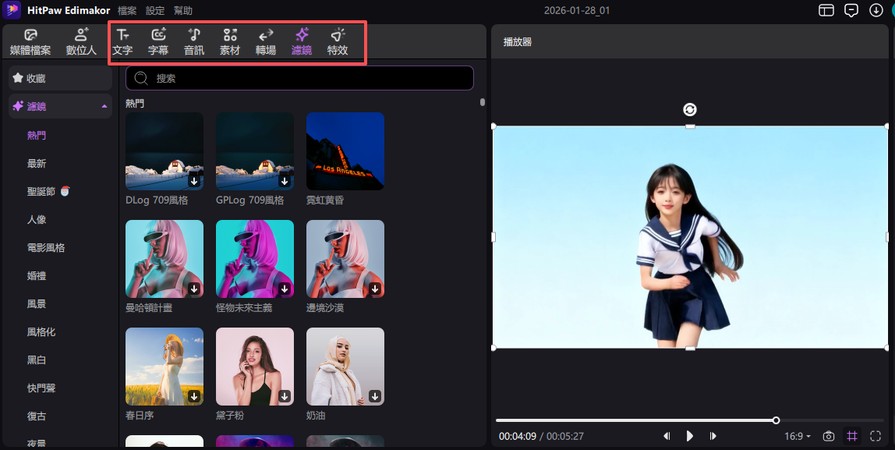Select the 熱門 filter category
895x450 pixels.
coord(37,135)
